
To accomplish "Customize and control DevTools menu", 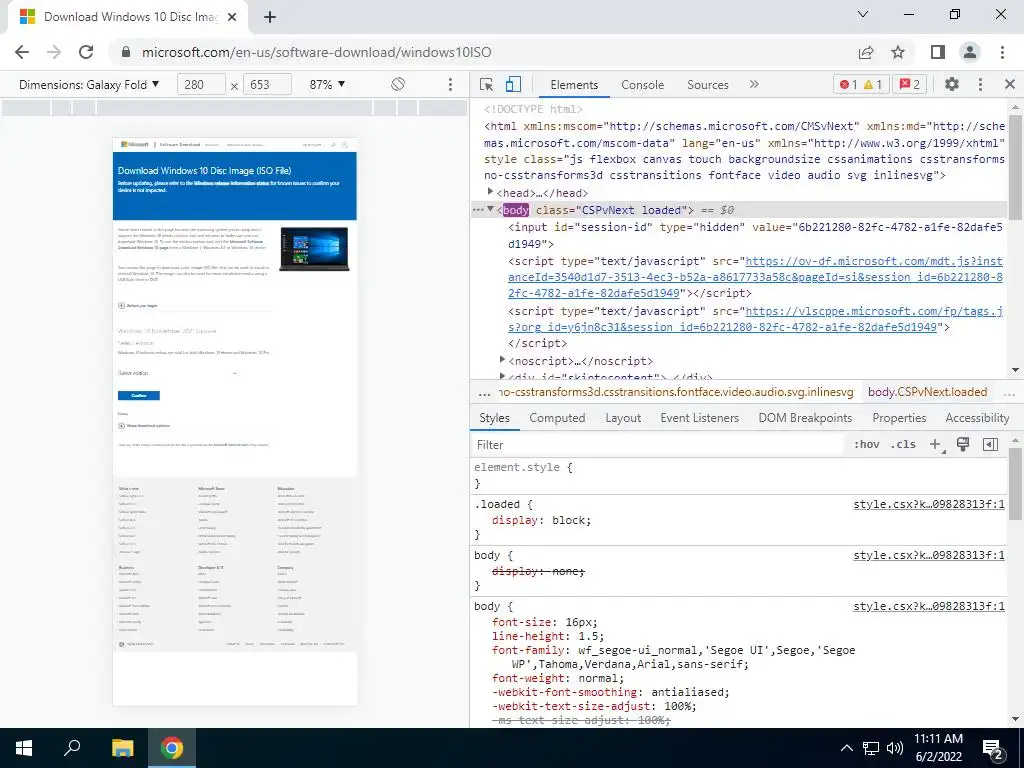I will [x=980, y=84].
